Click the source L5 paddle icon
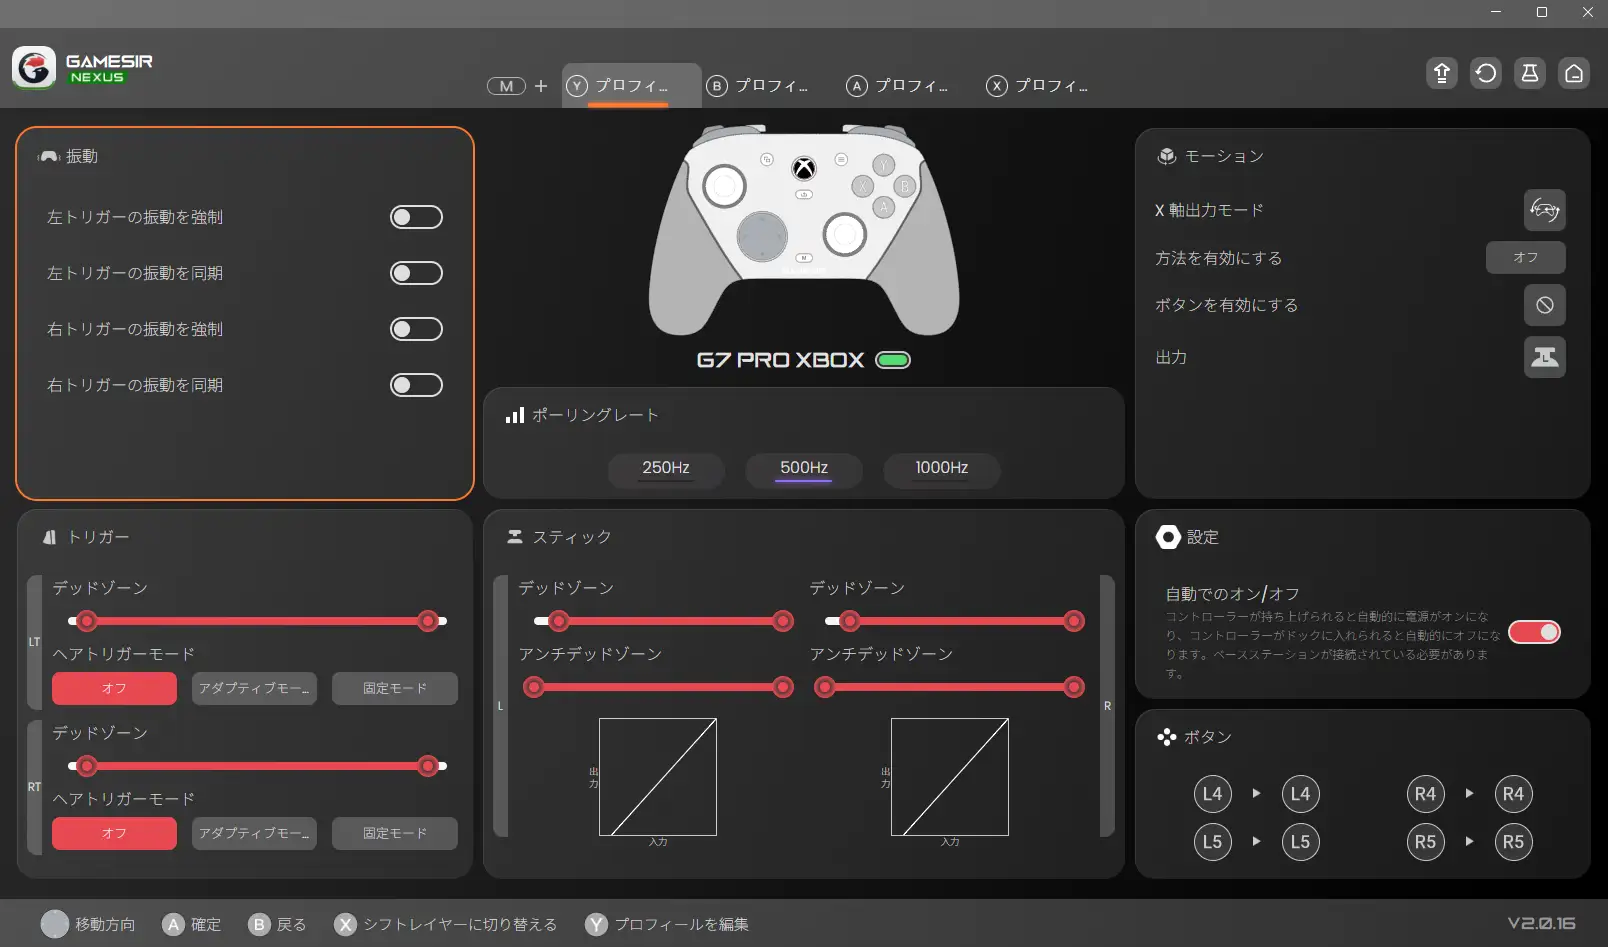The image size is (1608, 947). pyautogui.click(x=1212, y=842)
